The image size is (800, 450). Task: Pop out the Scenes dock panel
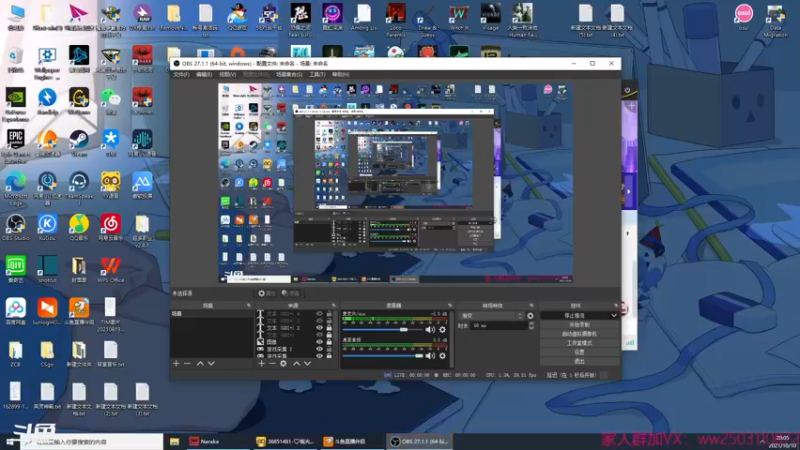(x=249, y=305)
